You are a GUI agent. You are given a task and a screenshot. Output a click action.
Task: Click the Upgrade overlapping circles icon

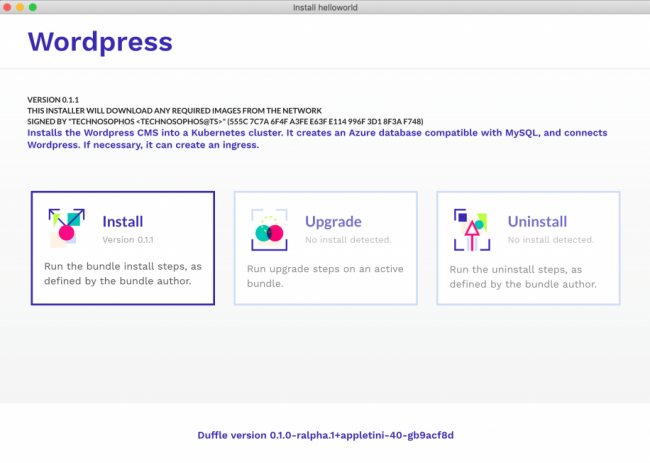click(269, 230)
